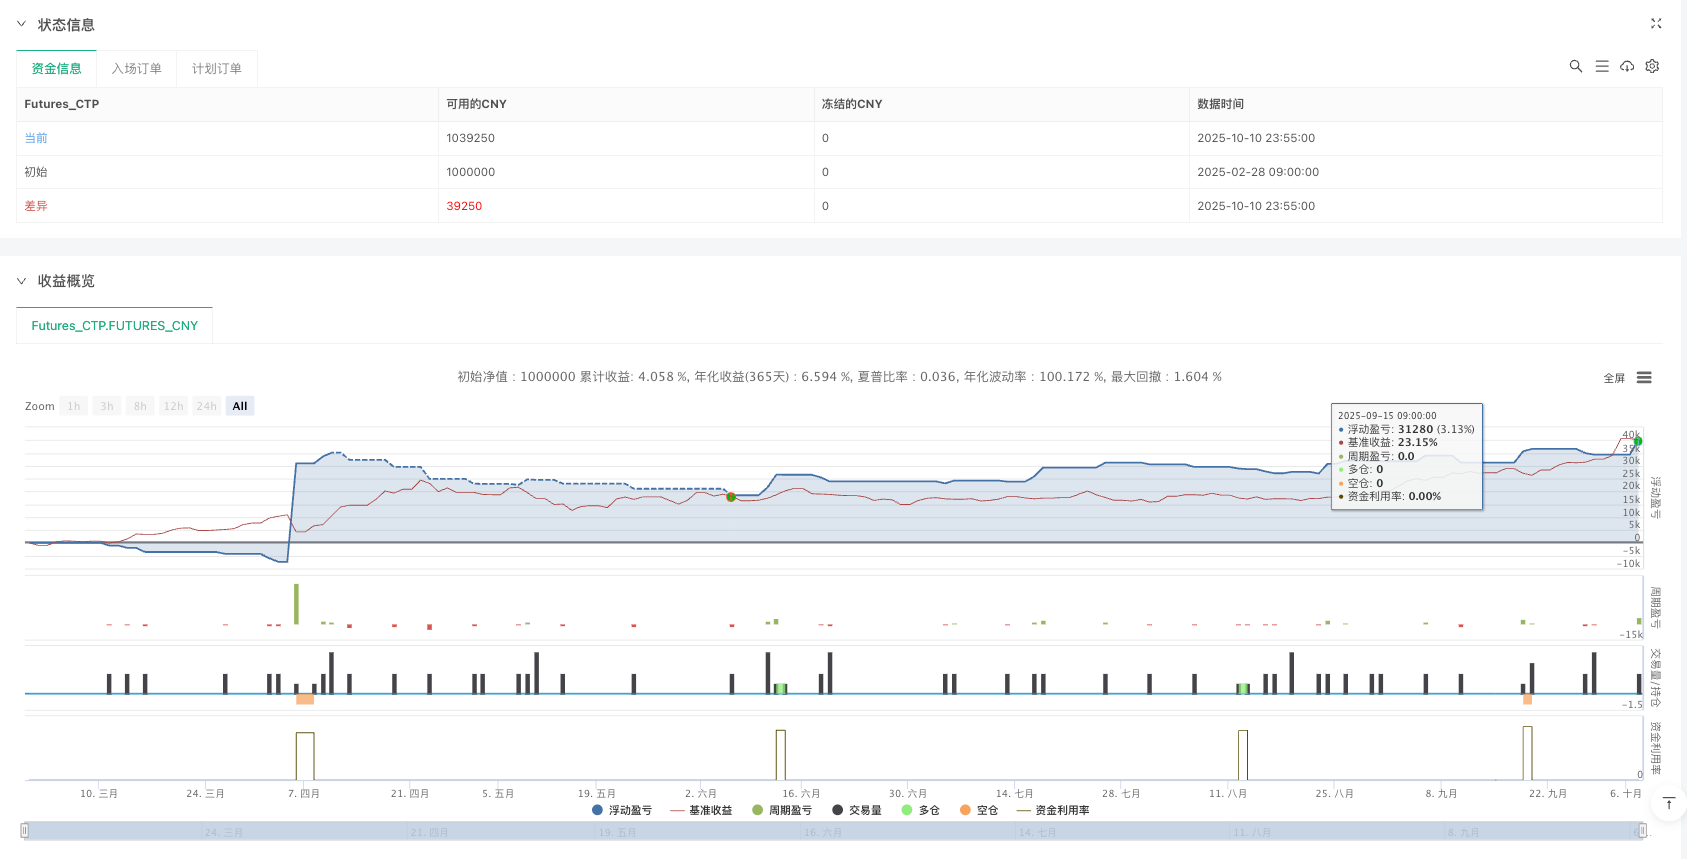
Task: Select the All zoom range button
Action: (x=240, y=406)
